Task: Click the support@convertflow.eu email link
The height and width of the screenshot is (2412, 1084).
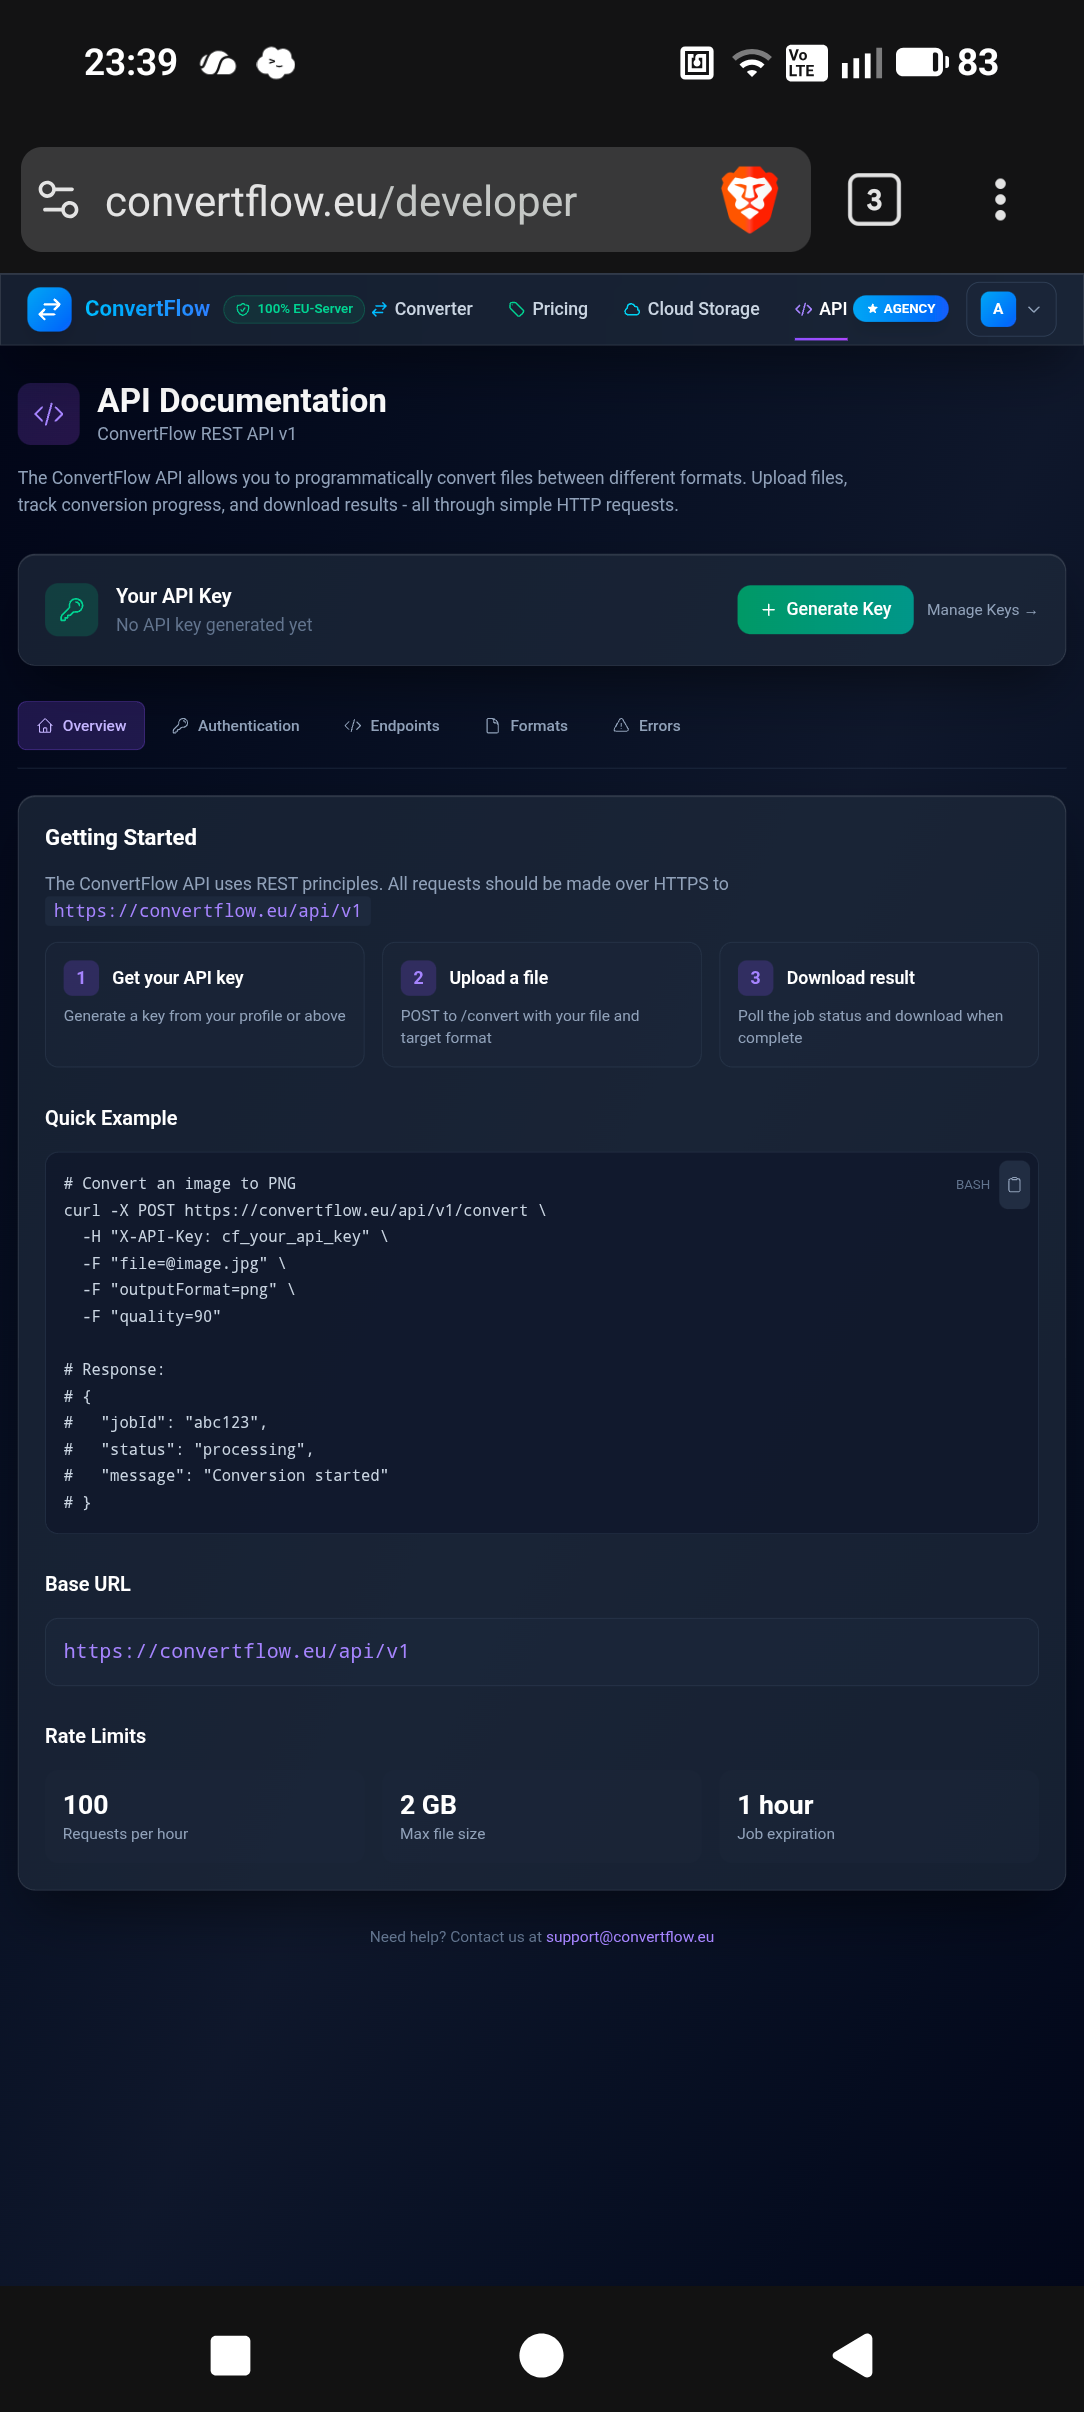Action: coord(629,1937)
